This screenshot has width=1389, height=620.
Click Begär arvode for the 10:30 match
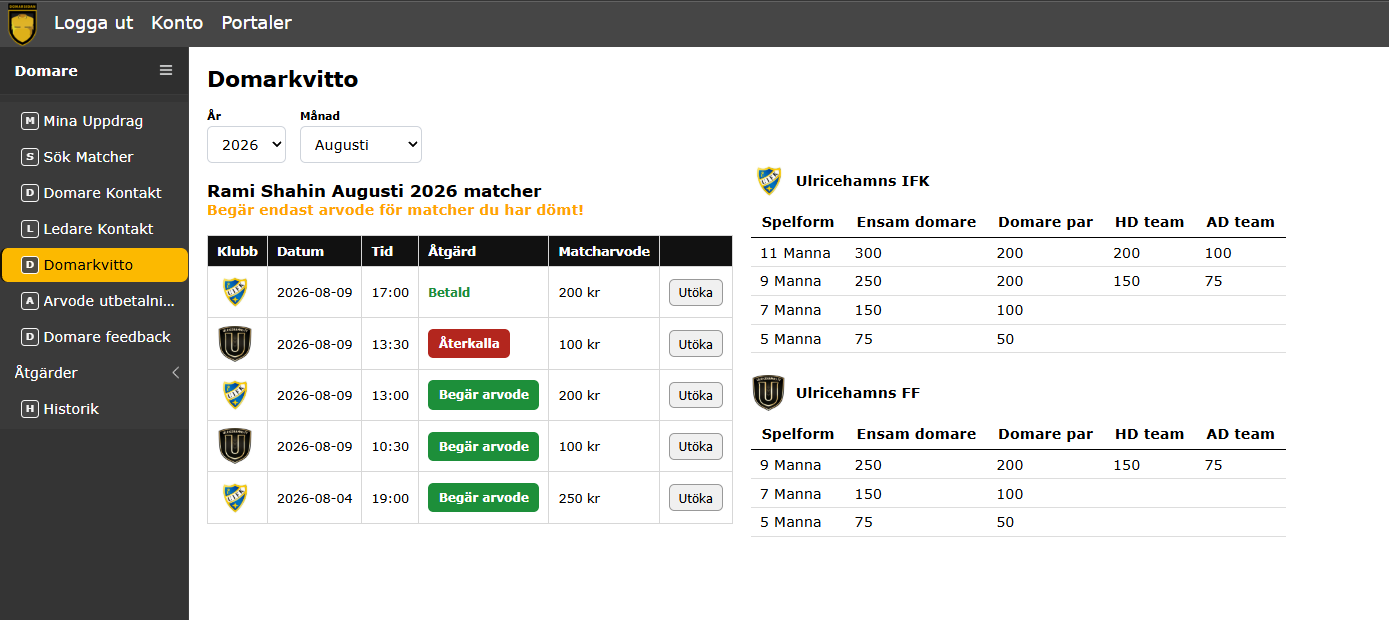[483, 446]
